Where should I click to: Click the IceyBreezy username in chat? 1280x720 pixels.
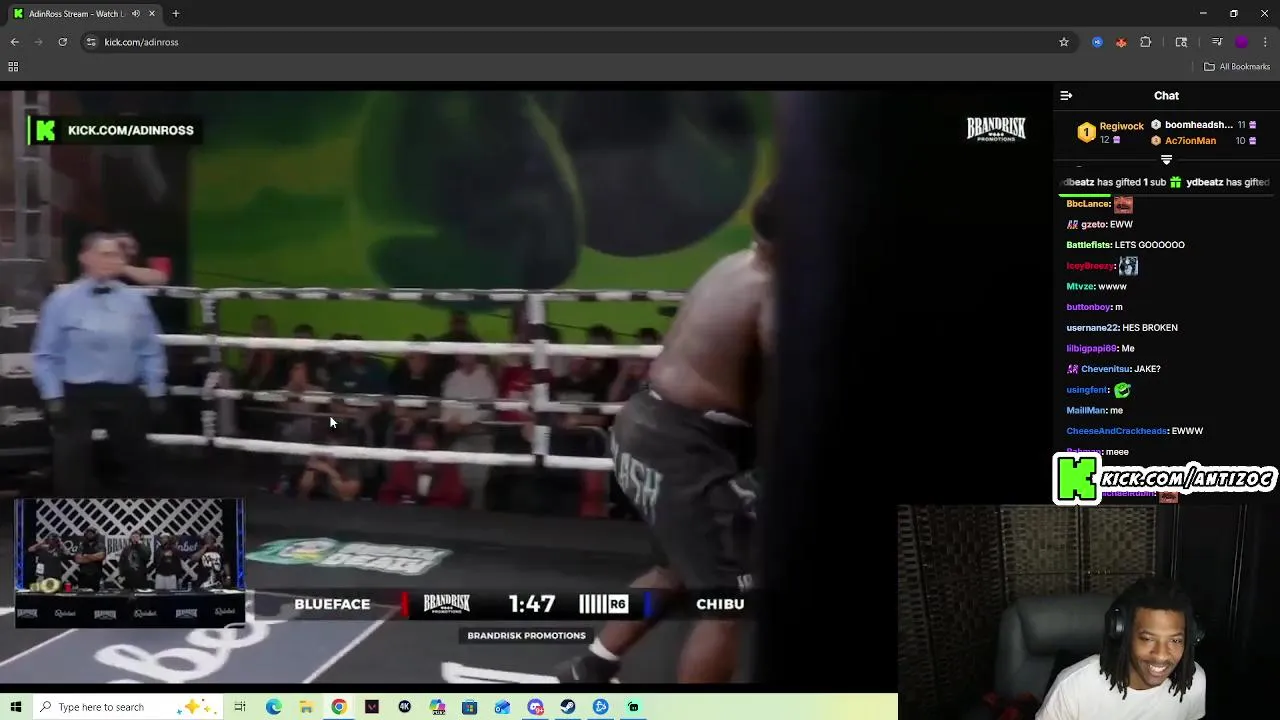pyautogui.click(x=1090, y=266)
